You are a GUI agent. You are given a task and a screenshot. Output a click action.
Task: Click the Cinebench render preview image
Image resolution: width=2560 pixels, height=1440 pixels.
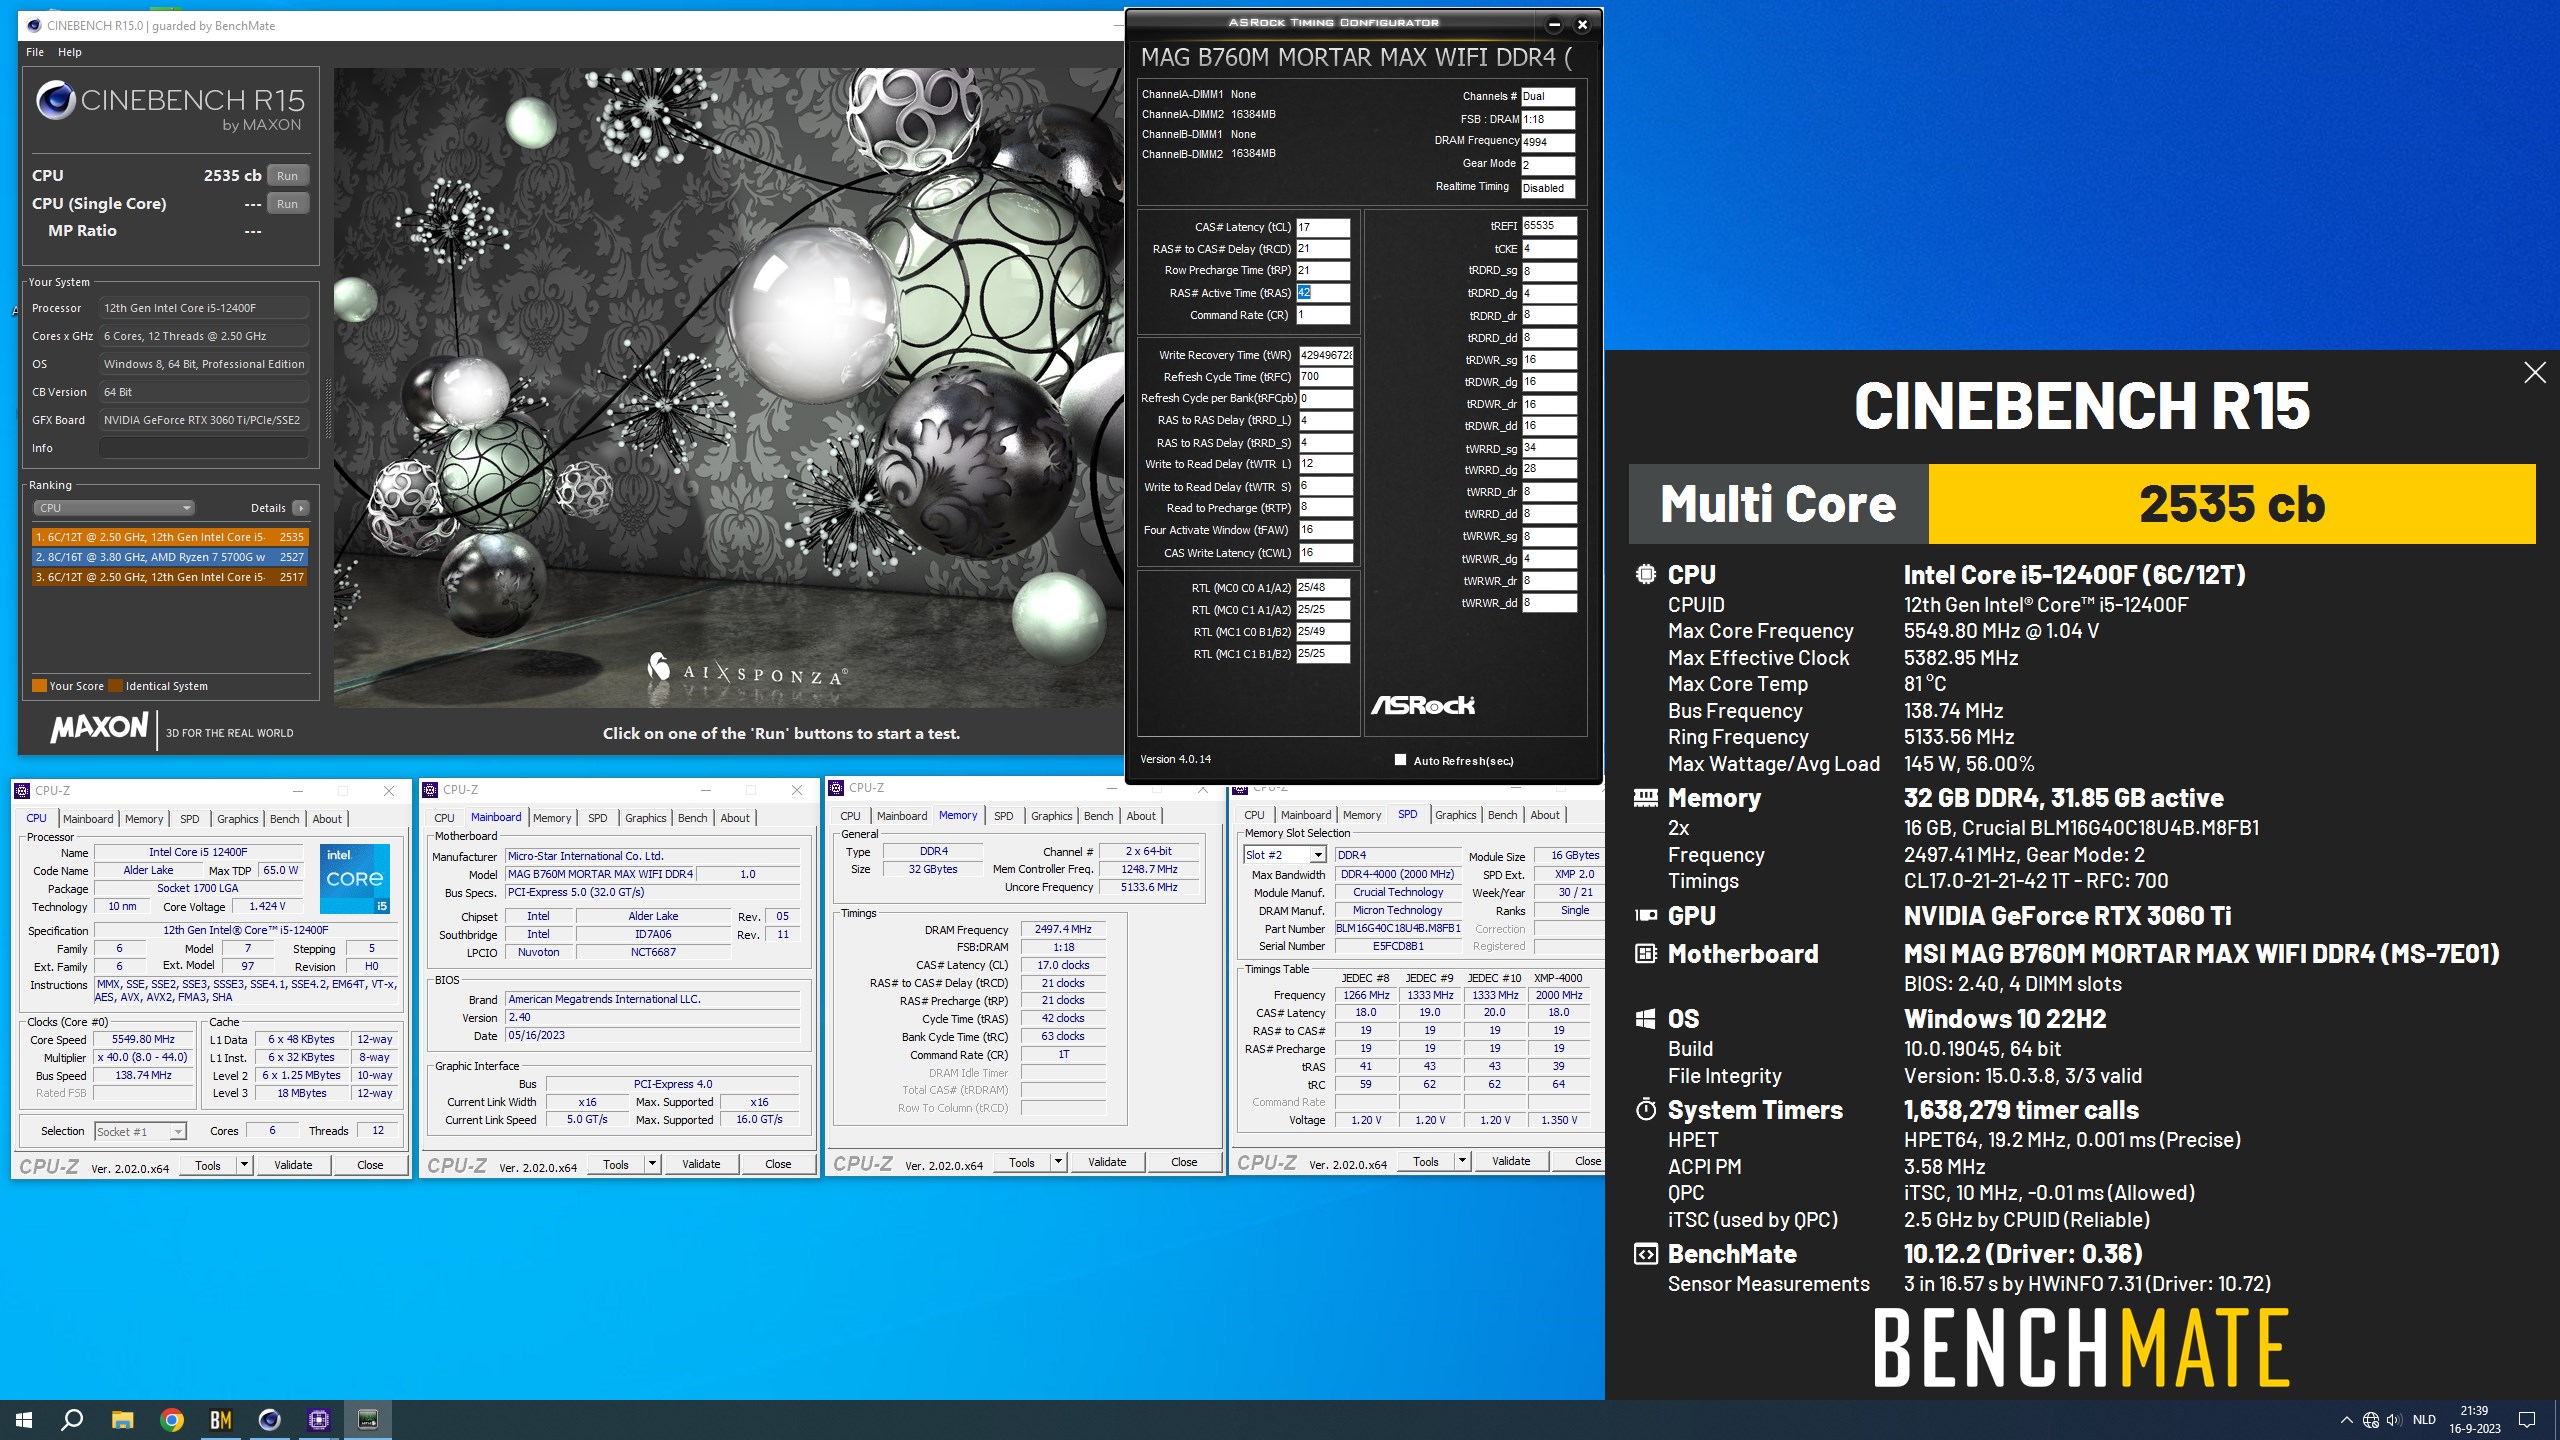click(x=728, y=388)
